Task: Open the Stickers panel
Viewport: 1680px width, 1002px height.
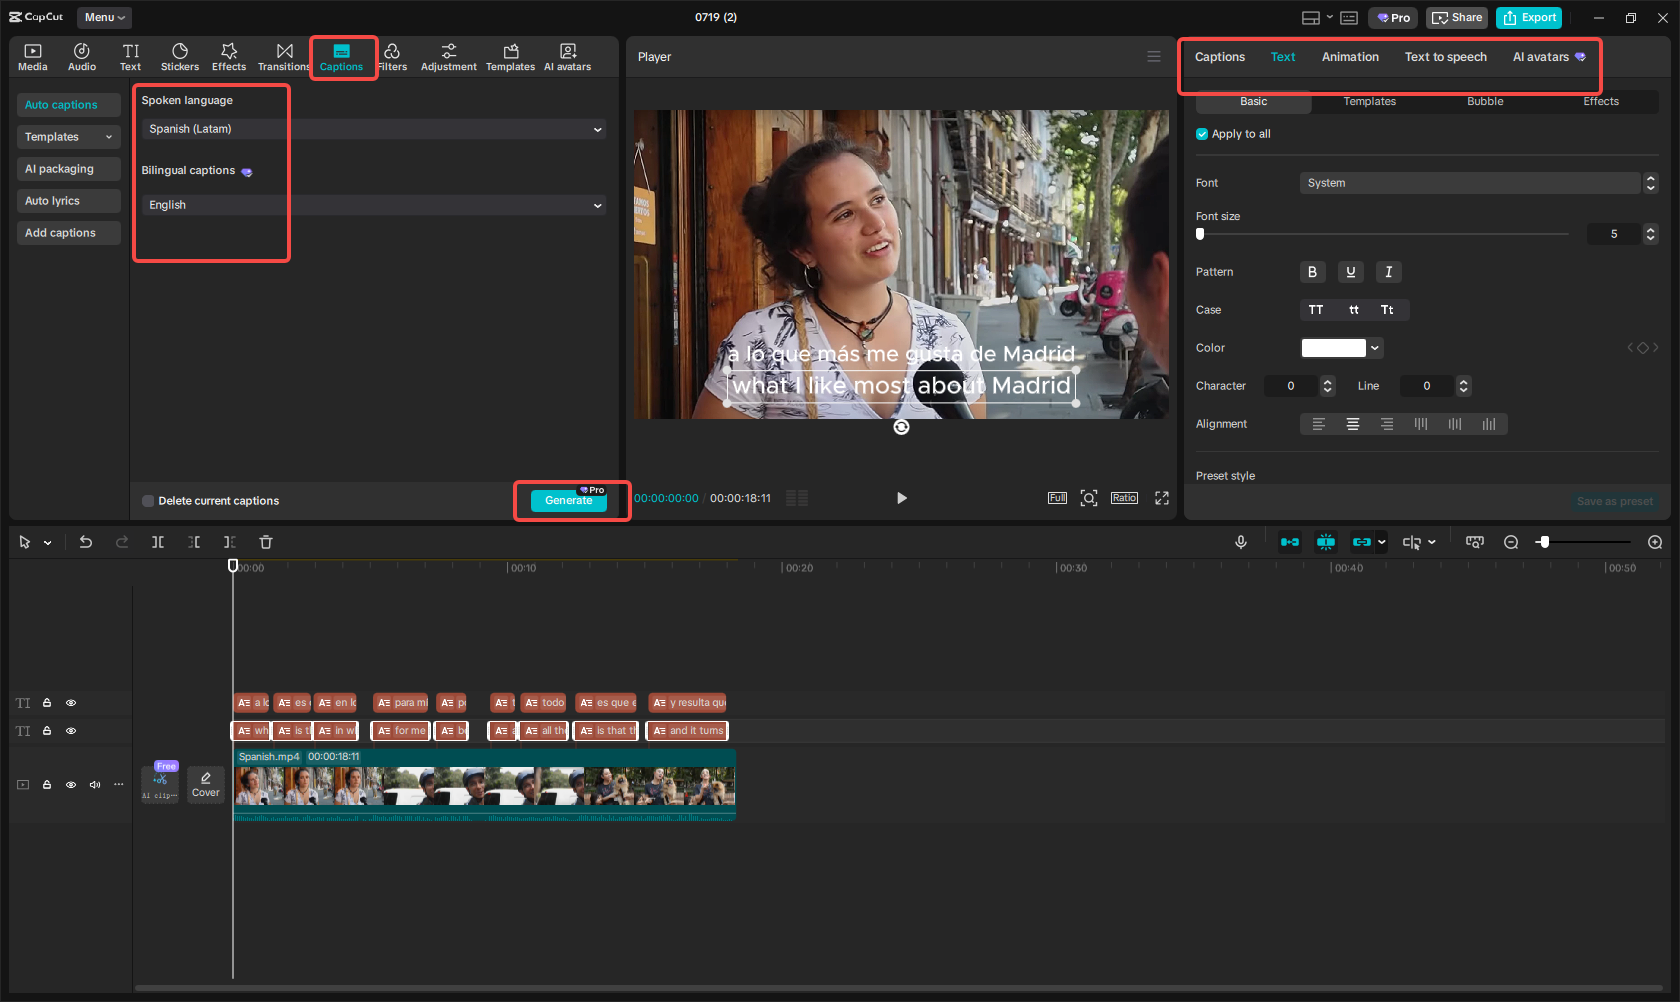Action: (x=180, y=57)
